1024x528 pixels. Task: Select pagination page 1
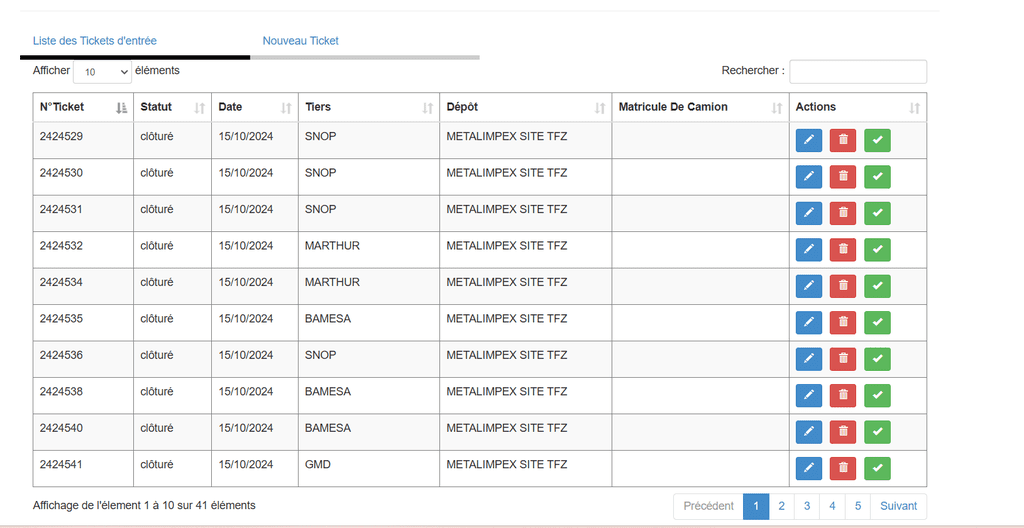[x=756, y=506]
